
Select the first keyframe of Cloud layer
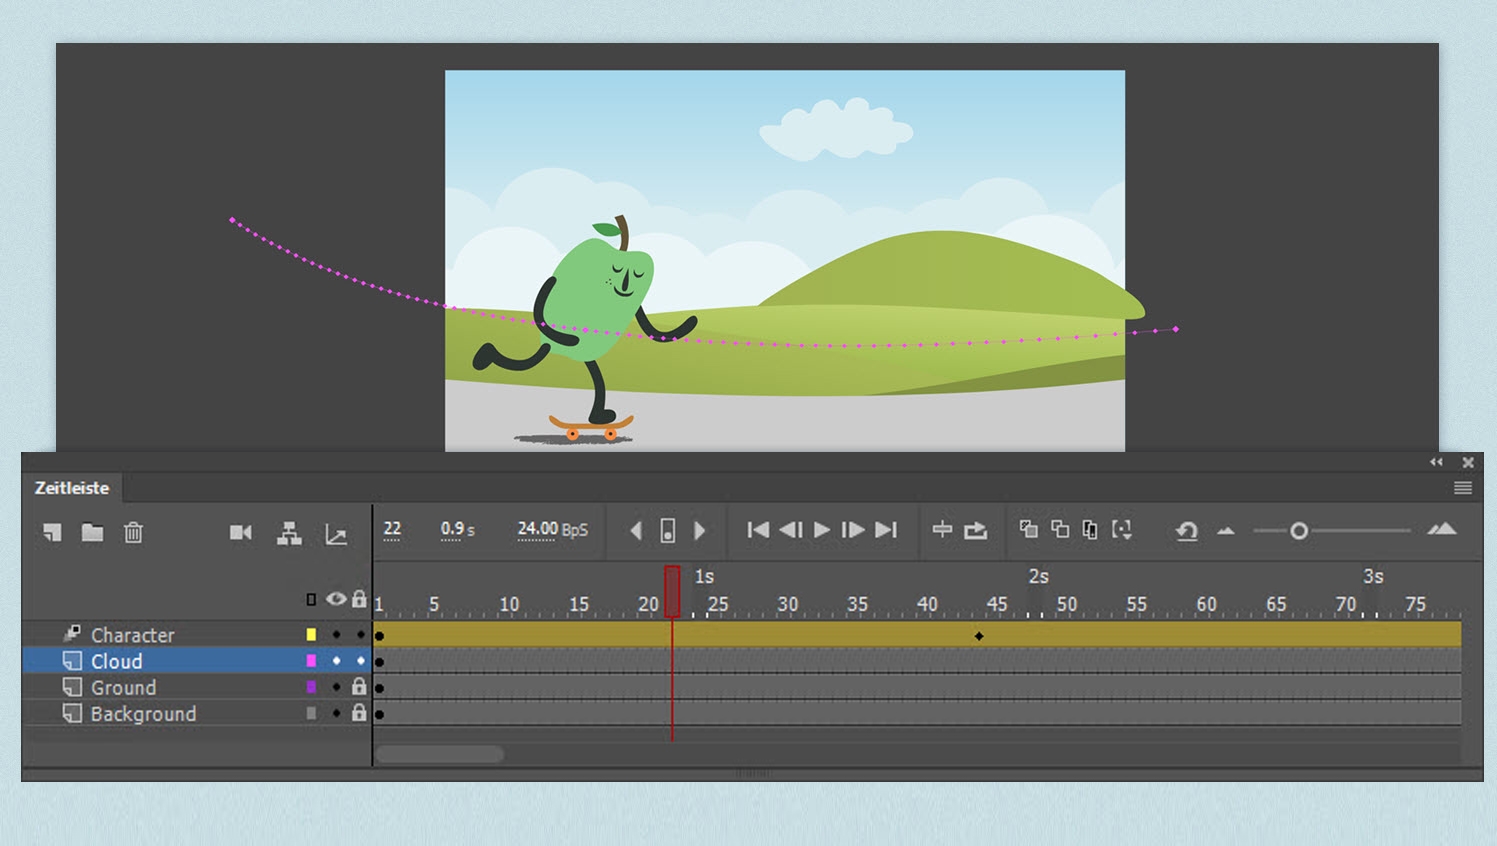[380, 662]
